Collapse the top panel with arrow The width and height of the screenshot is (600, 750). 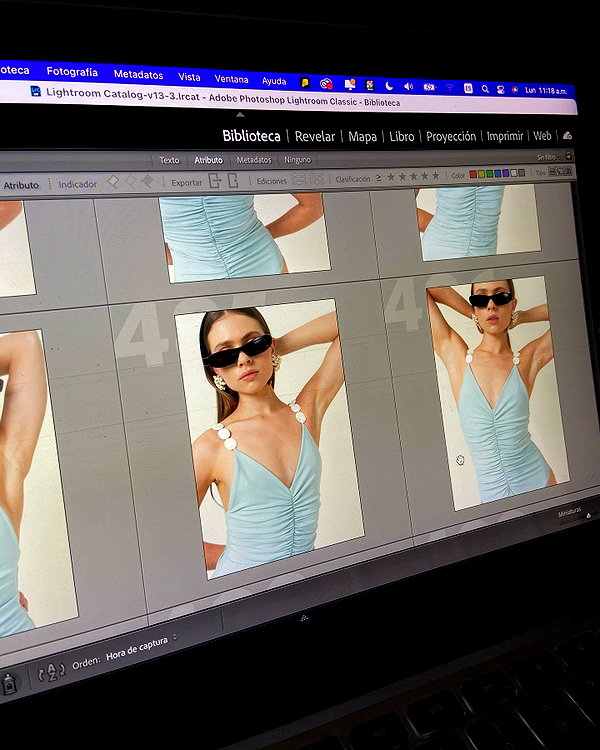click(x=240, y=115)
